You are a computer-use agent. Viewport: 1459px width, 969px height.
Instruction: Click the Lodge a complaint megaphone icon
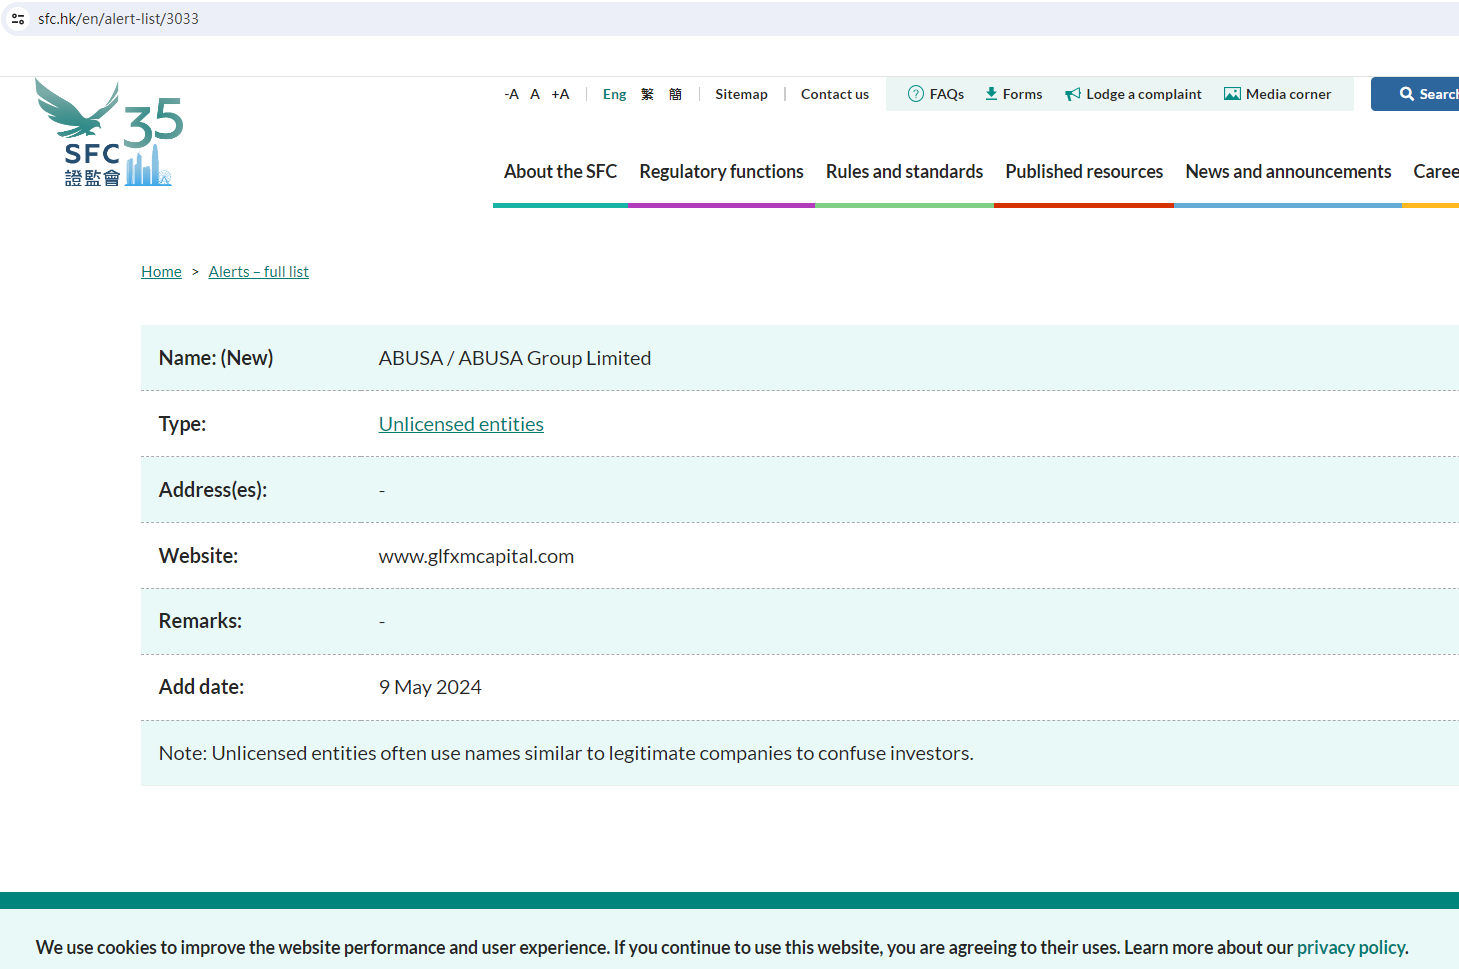[x=1073, y=94]
